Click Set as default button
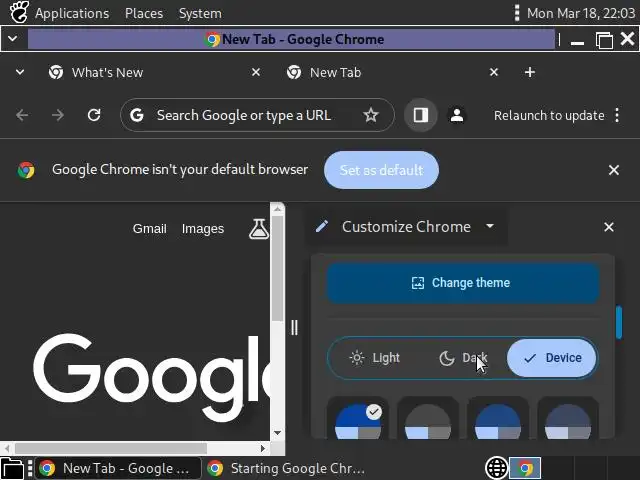The image size is (640, 480). pos(381,170)
